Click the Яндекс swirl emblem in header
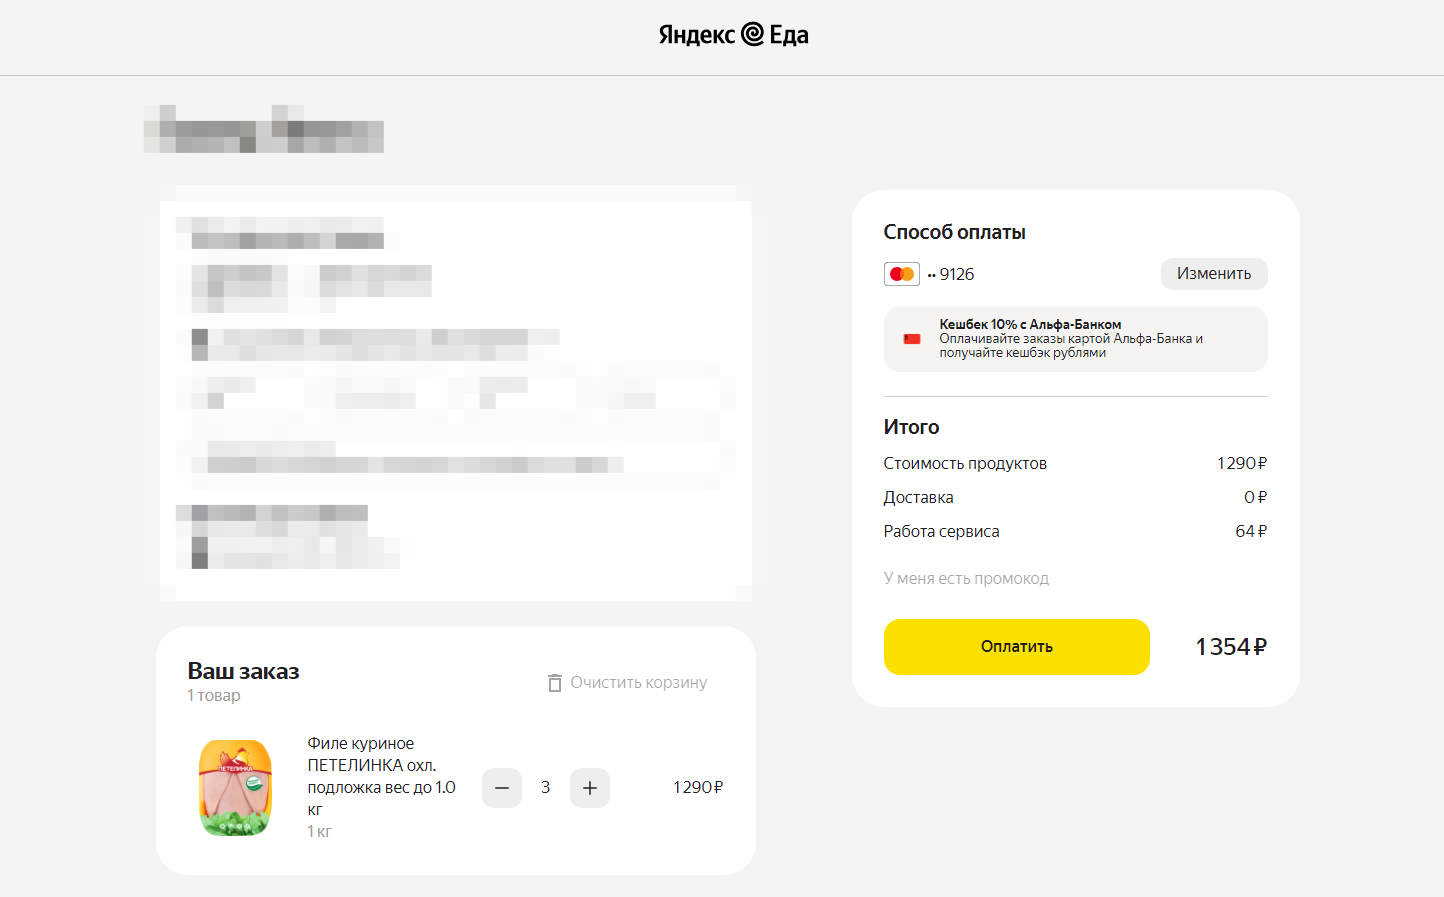Viewport: 1444px width, 897px height. point(752,34)
